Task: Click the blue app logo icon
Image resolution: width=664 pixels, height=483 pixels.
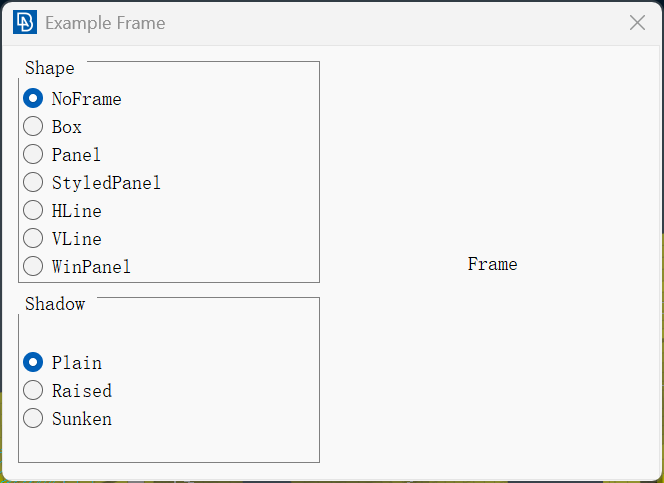Action: click(x=25, y=22)
